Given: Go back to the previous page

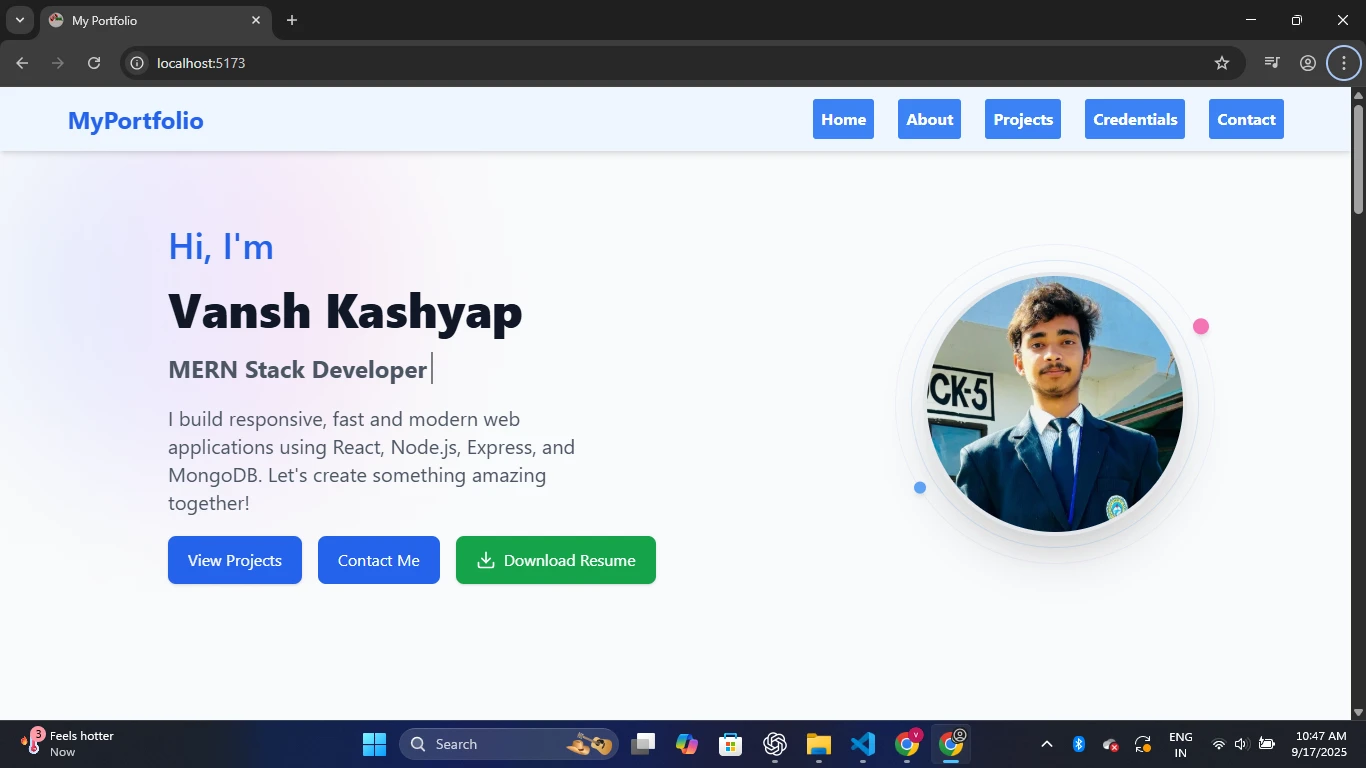Looking at the screenshot, I should 22,63.
